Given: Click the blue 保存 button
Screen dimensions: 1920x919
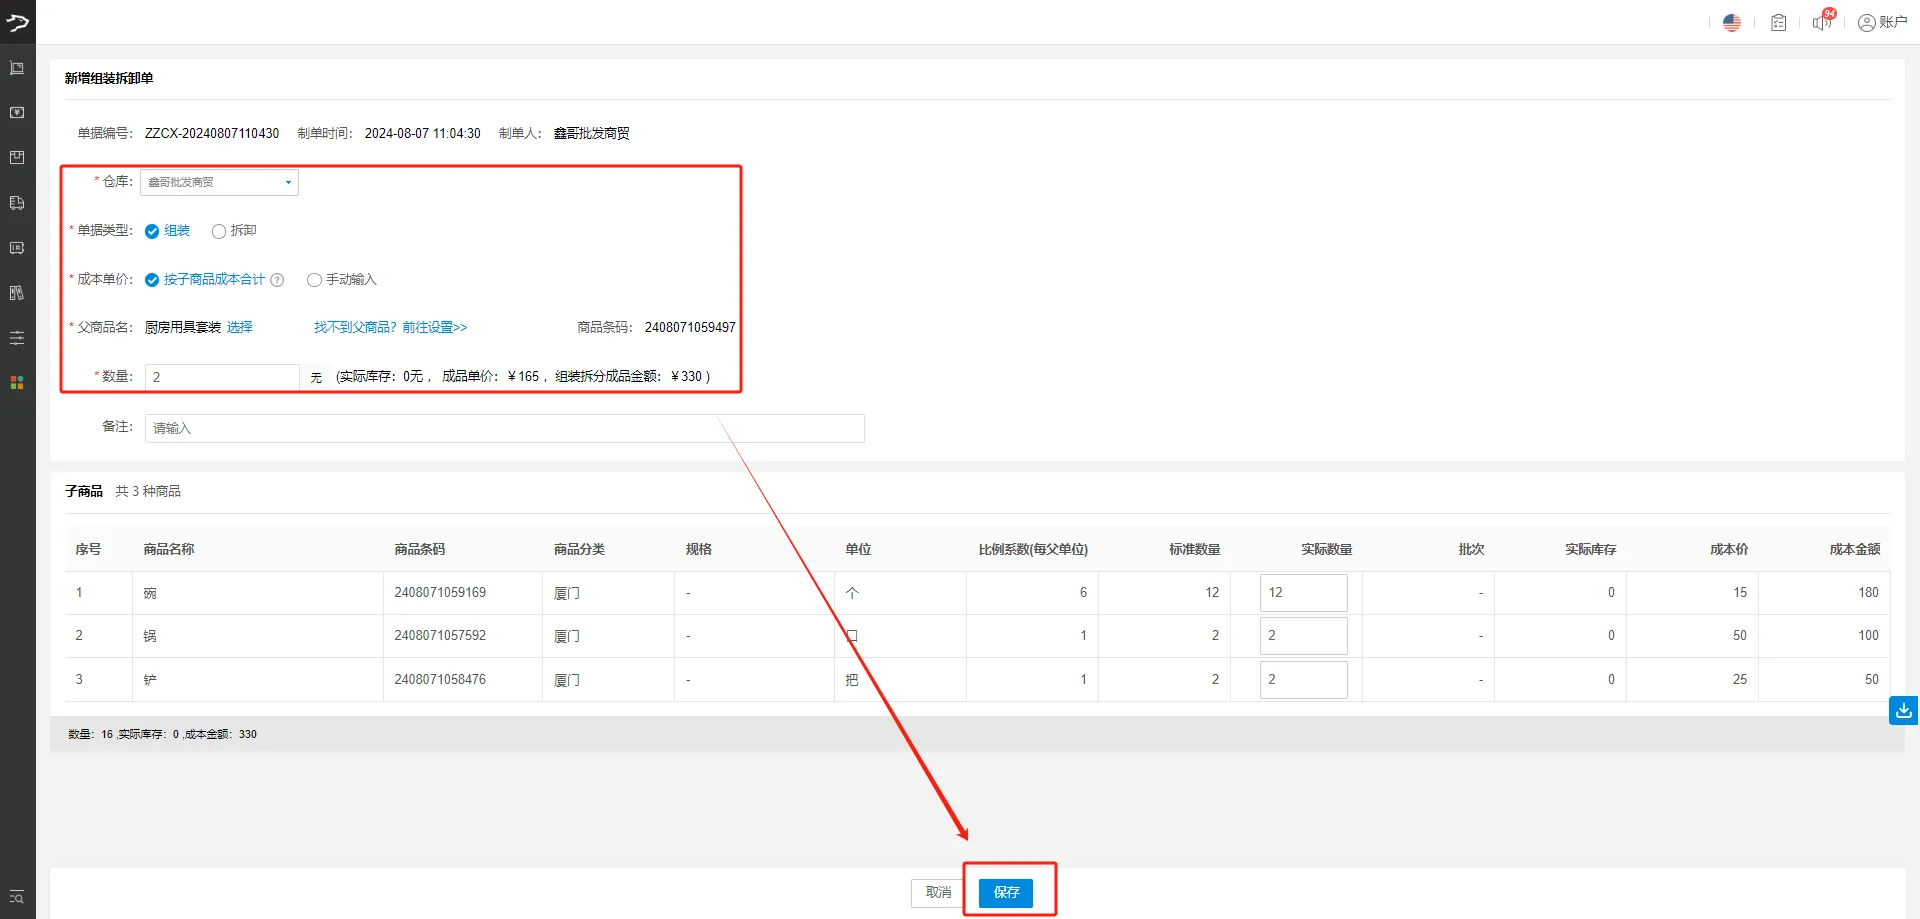Looking at the screenshot, I should (x=1005, y=892).
